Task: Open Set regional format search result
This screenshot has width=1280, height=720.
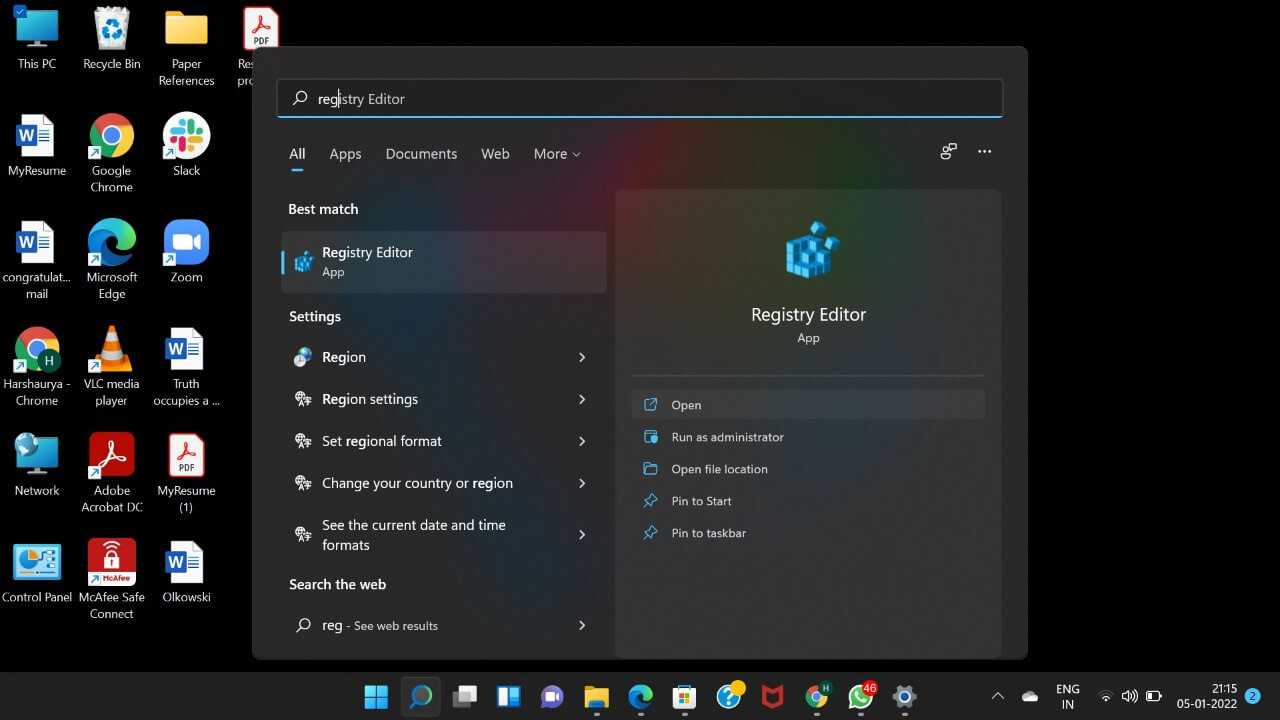Action: tap(444, 441)
